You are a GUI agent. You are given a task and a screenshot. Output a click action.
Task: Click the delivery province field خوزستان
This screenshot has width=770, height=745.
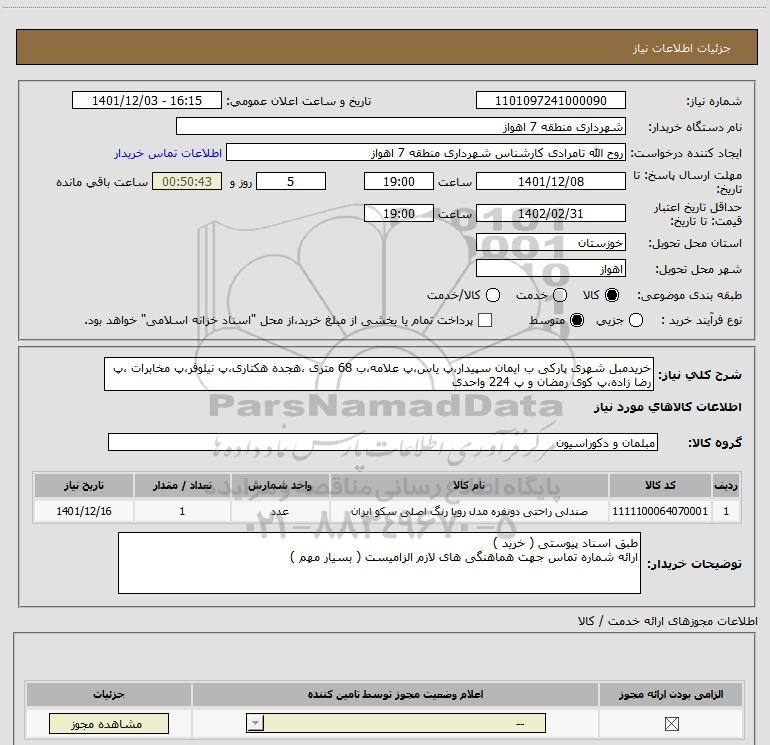(x=550, y=242)
